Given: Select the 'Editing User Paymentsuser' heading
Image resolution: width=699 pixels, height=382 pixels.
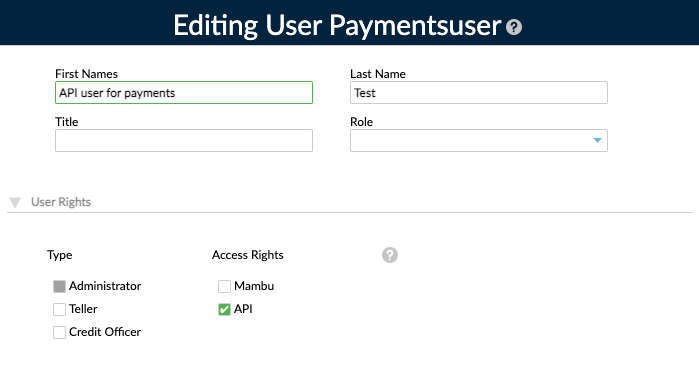Looking at the screenshot, I should (x=337, y=25).
